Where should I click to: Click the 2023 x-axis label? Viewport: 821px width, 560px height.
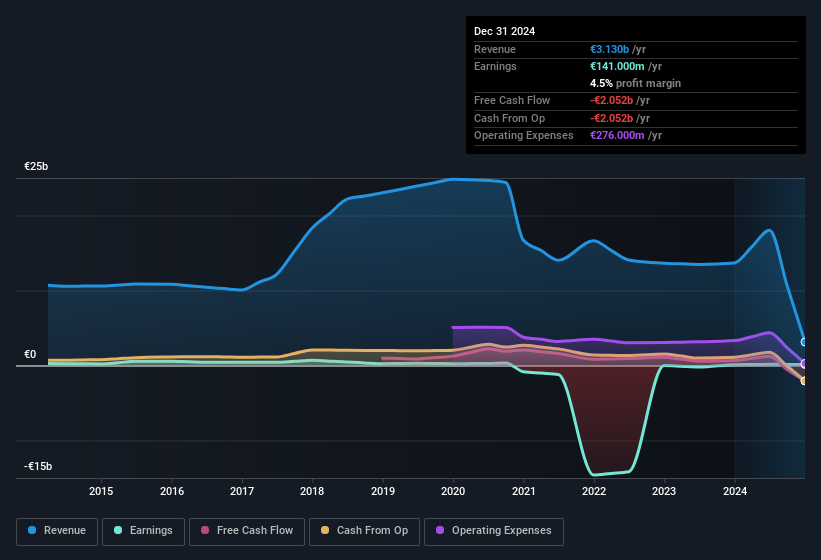point(664,491)
